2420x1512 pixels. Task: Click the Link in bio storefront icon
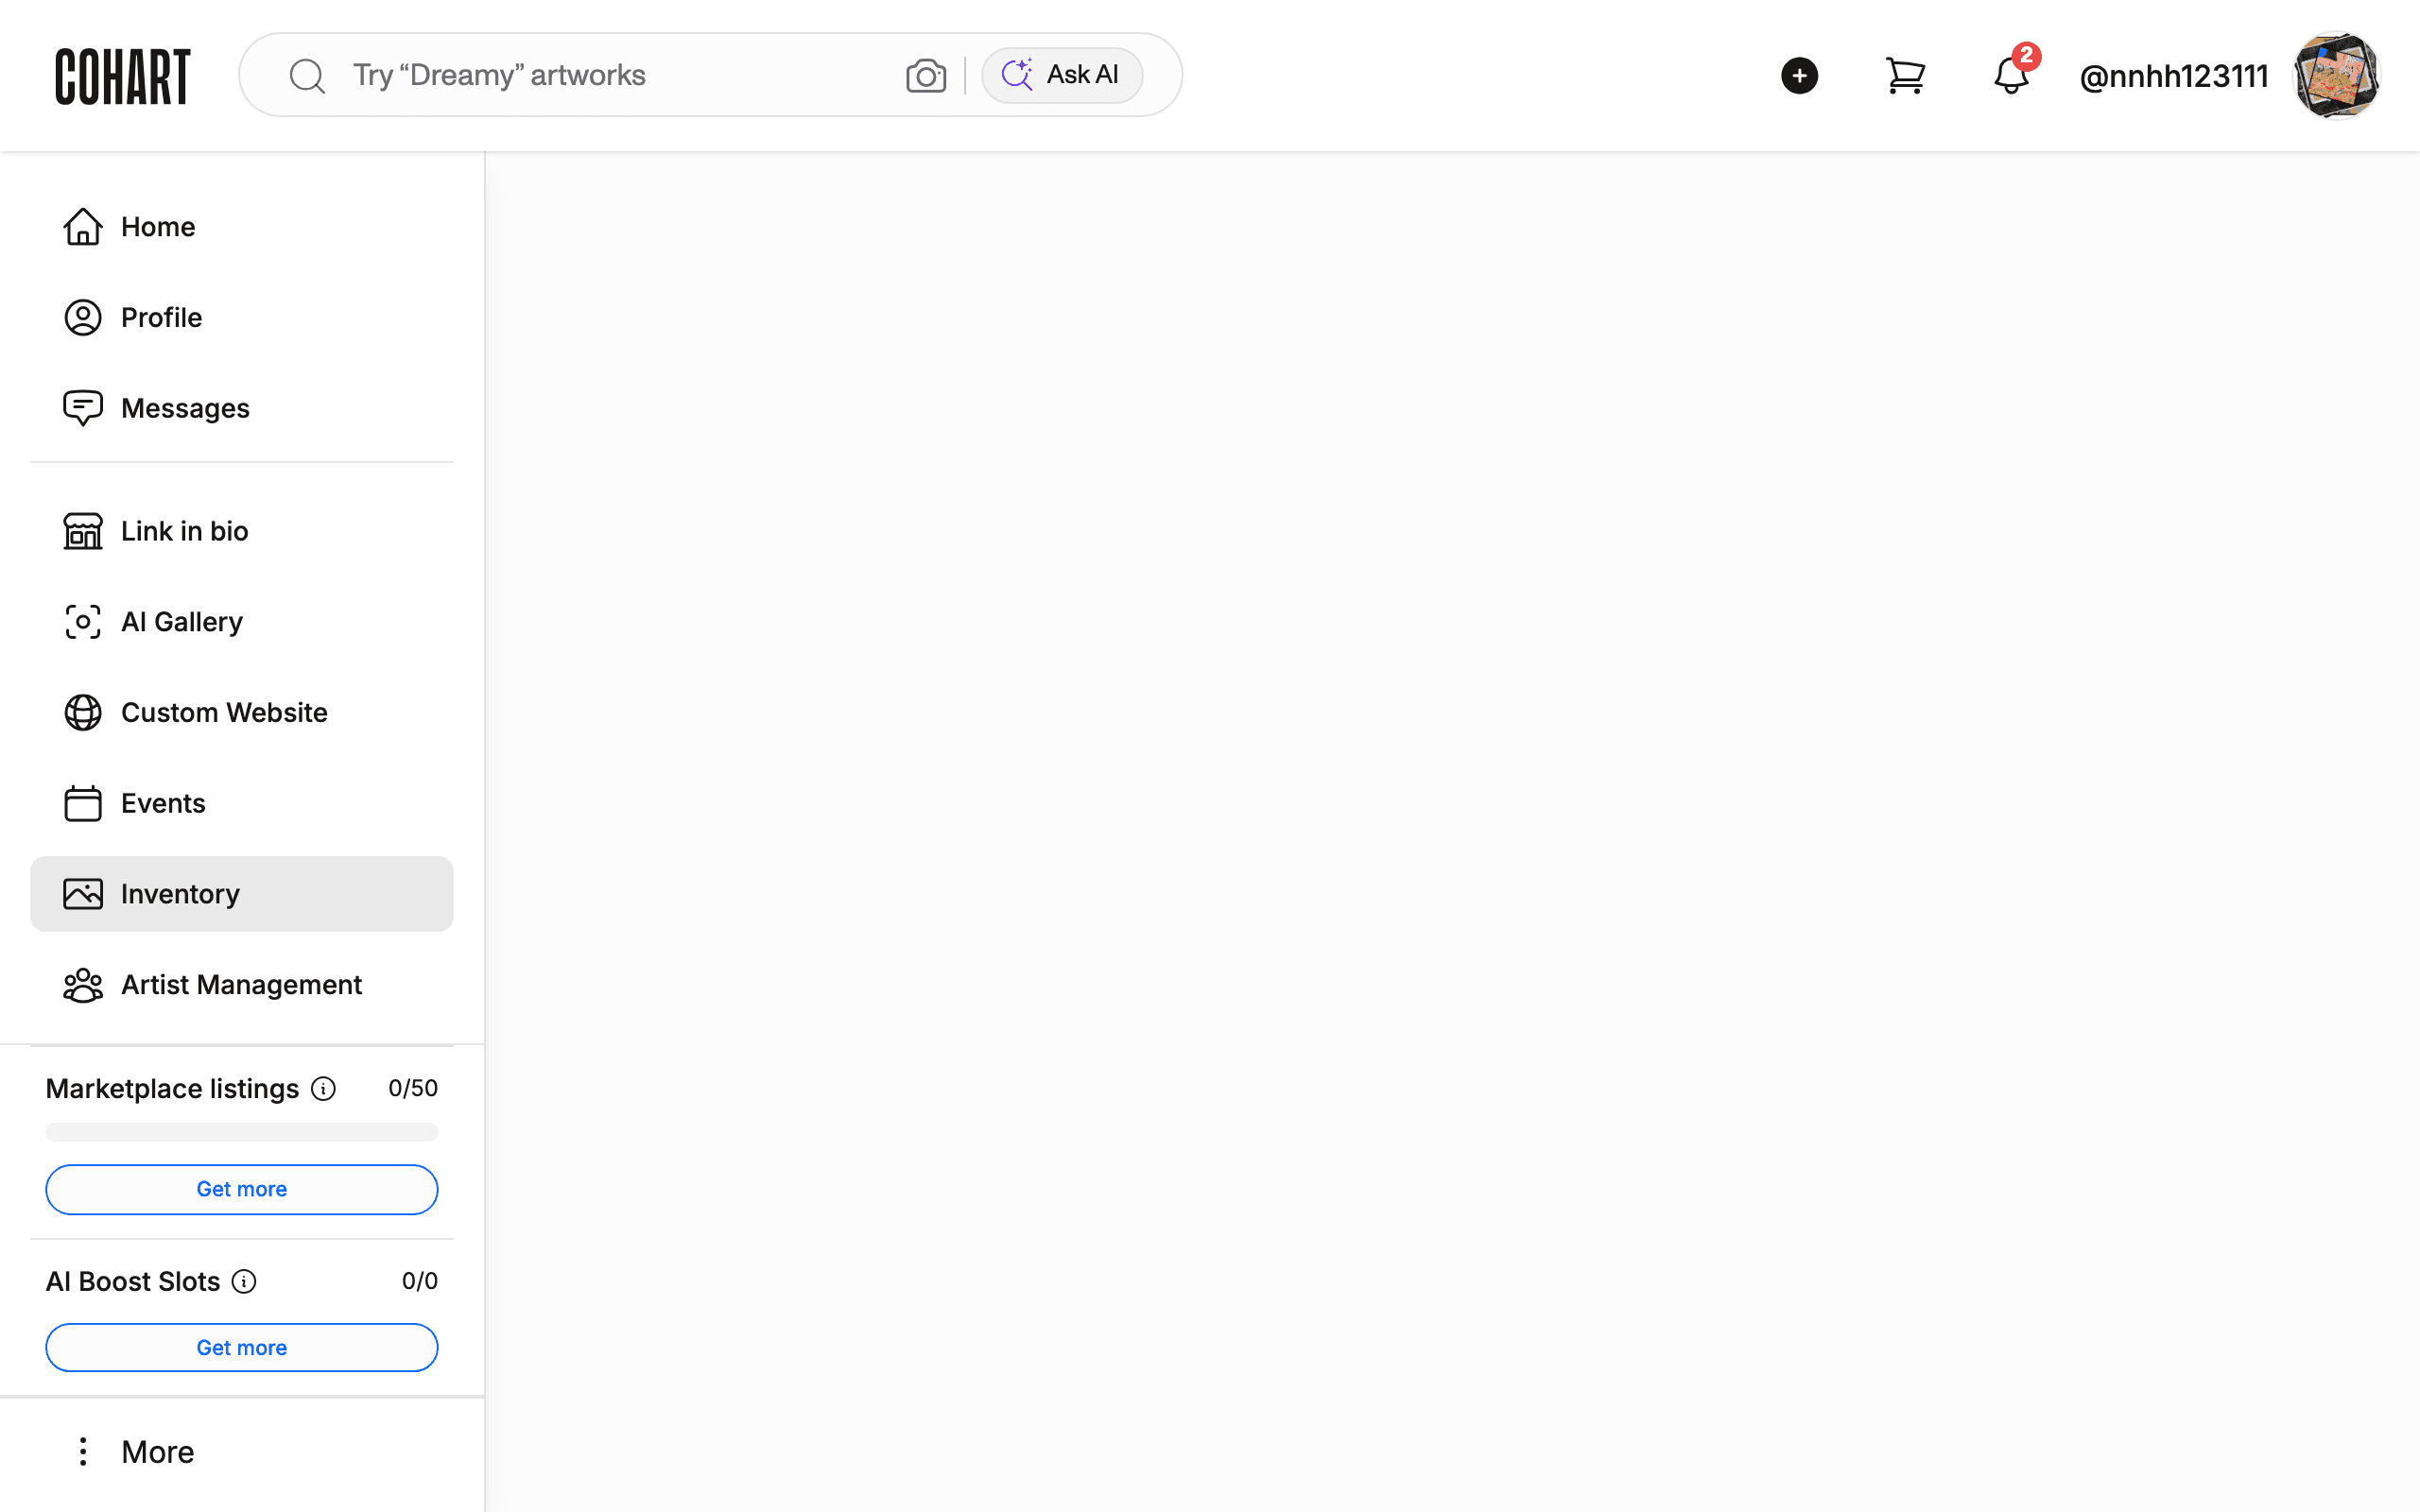click(x=83, y=531)
